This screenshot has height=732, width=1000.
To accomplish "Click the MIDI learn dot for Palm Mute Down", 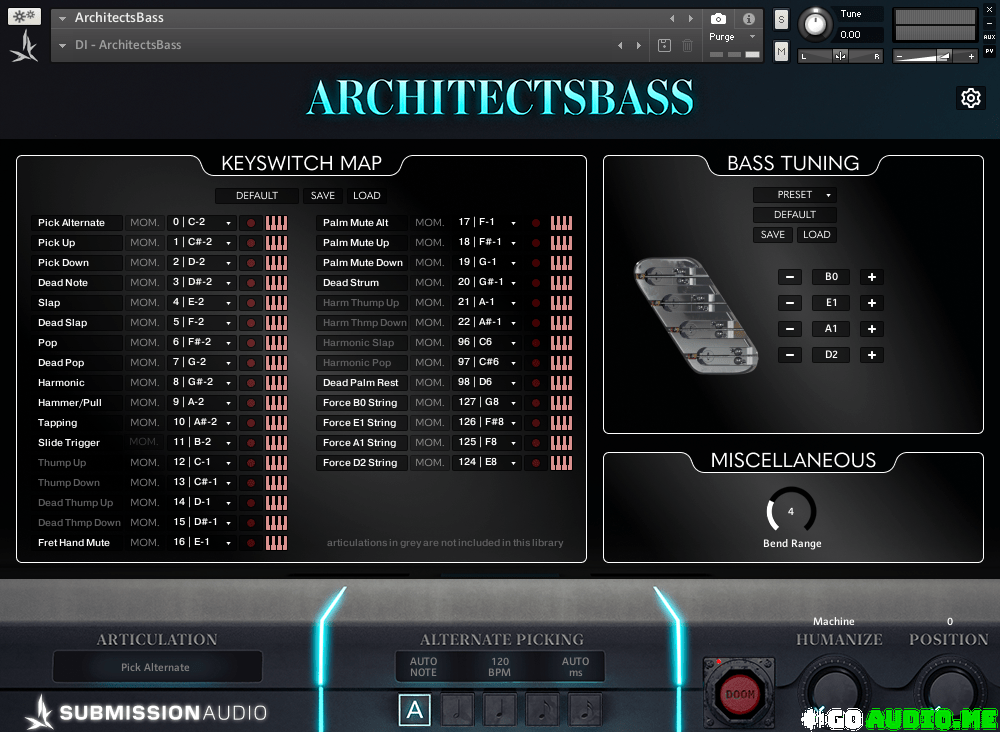I will tap(536, 263).
